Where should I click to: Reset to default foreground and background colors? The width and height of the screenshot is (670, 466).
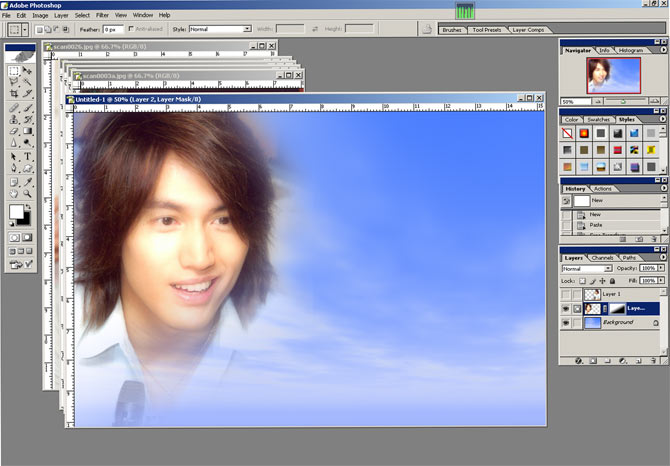coord(12,224)
